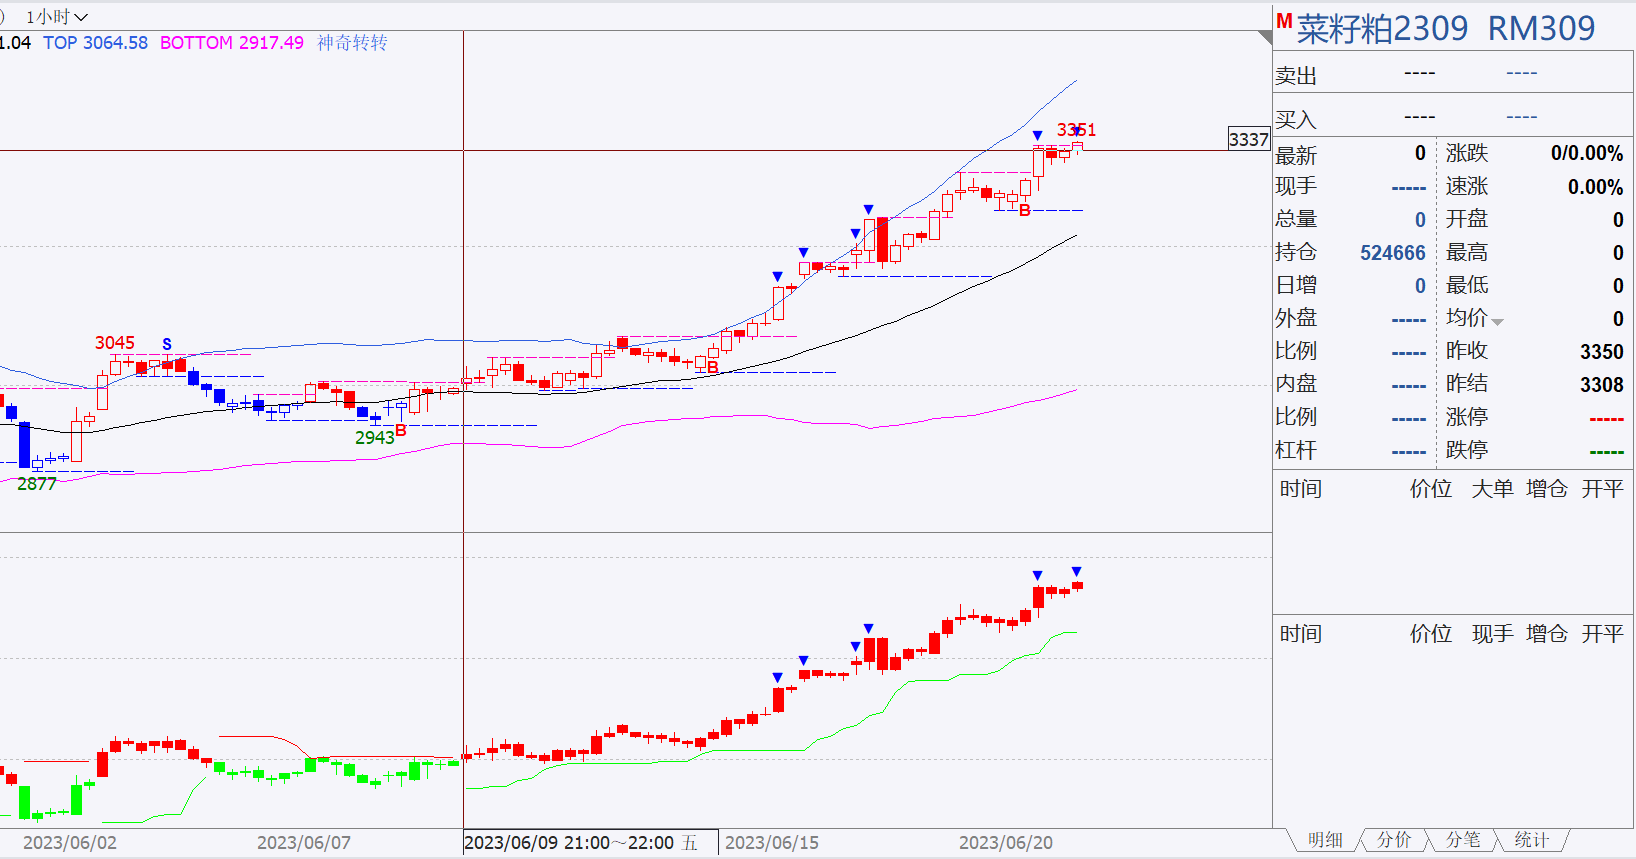The width and height of the screenshot is (1636, 859).
Task: Click the 菜籽粕2309 contract title
Action: 1383,29
